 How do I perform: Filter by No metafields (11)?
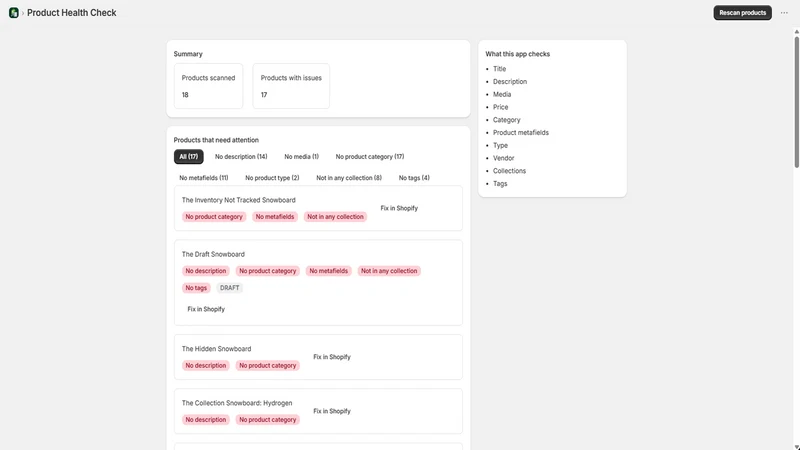(204, 178)
